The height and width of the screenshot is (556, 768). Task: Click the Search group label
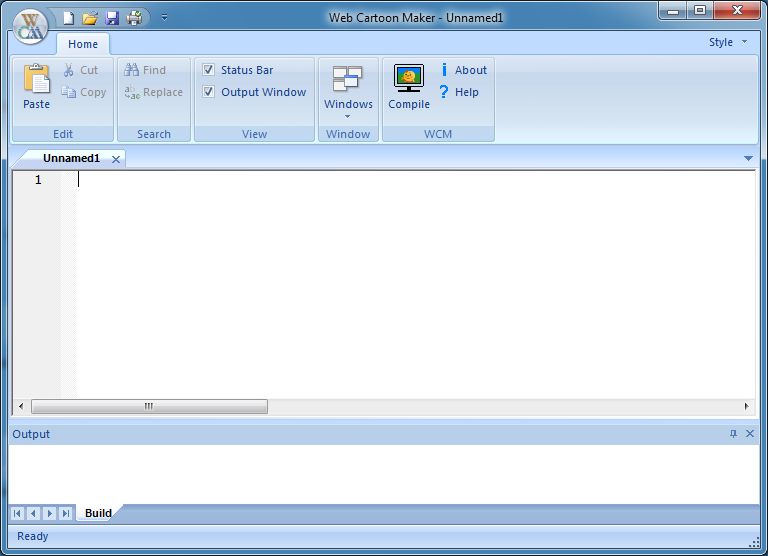pos(154,134)
